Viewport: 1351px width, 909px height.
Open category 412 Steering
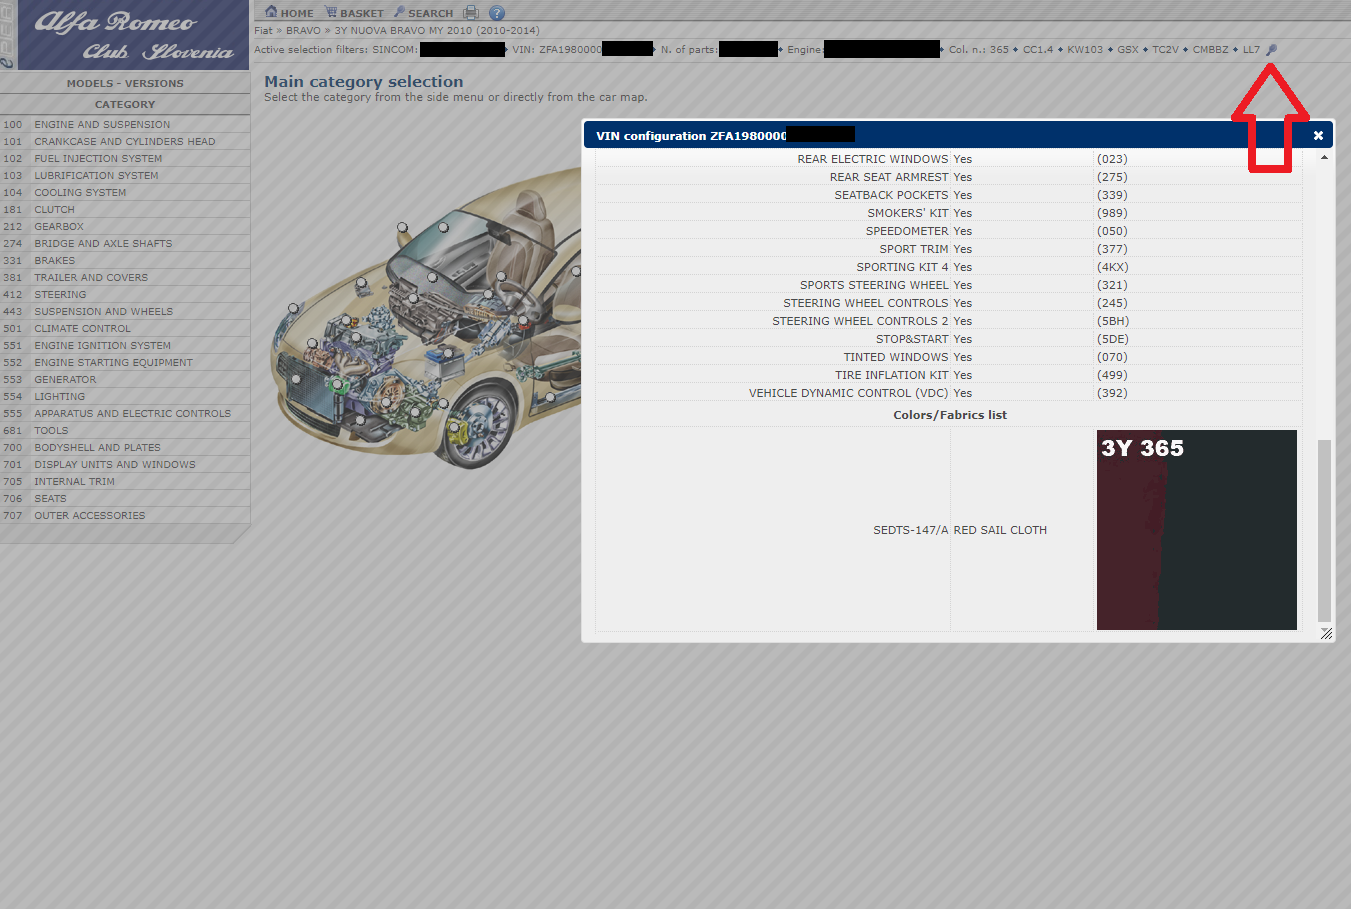[125, 294]
